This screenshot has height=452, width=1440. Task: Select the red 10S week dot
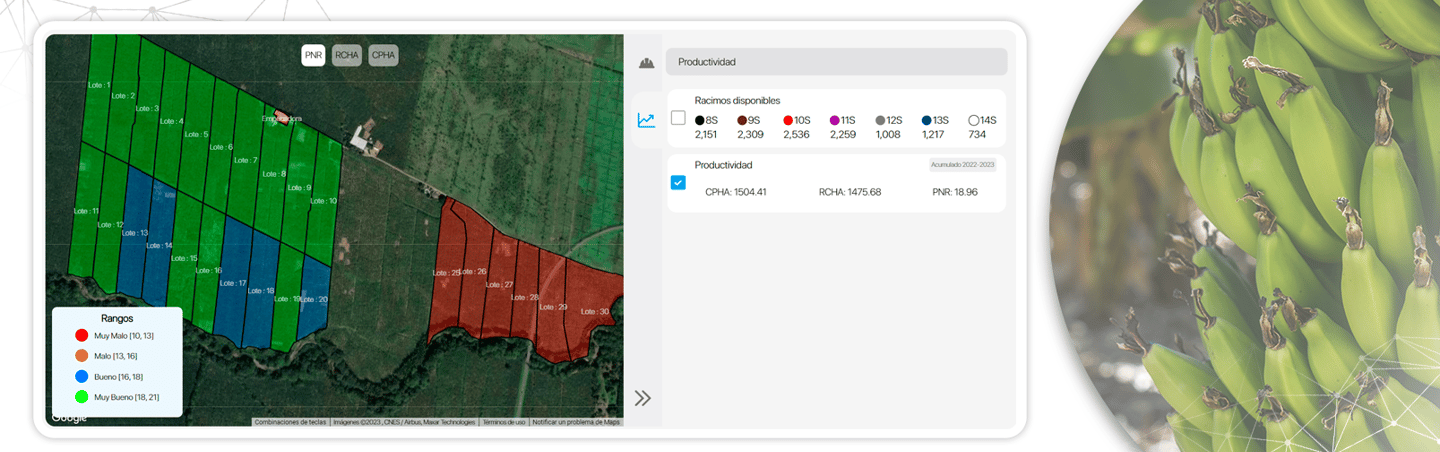[x=788, y=120]
